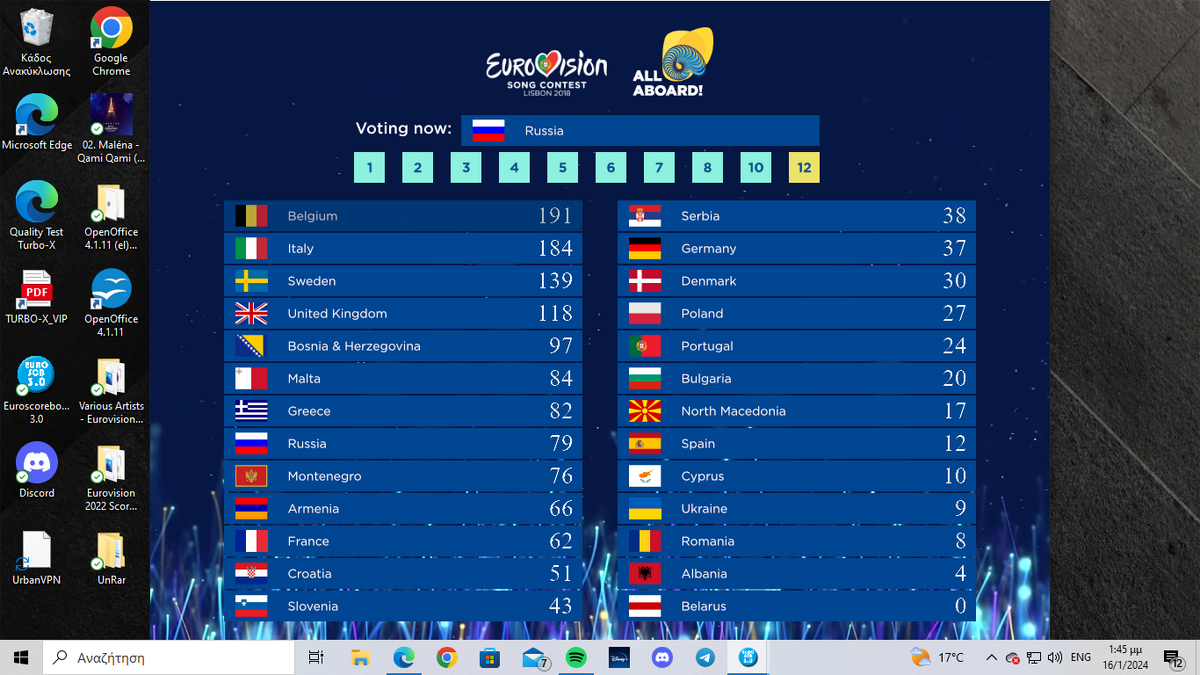Open the TURBO-X_VIP PDF file
The image size is (1200, 675).
point(37,297)
